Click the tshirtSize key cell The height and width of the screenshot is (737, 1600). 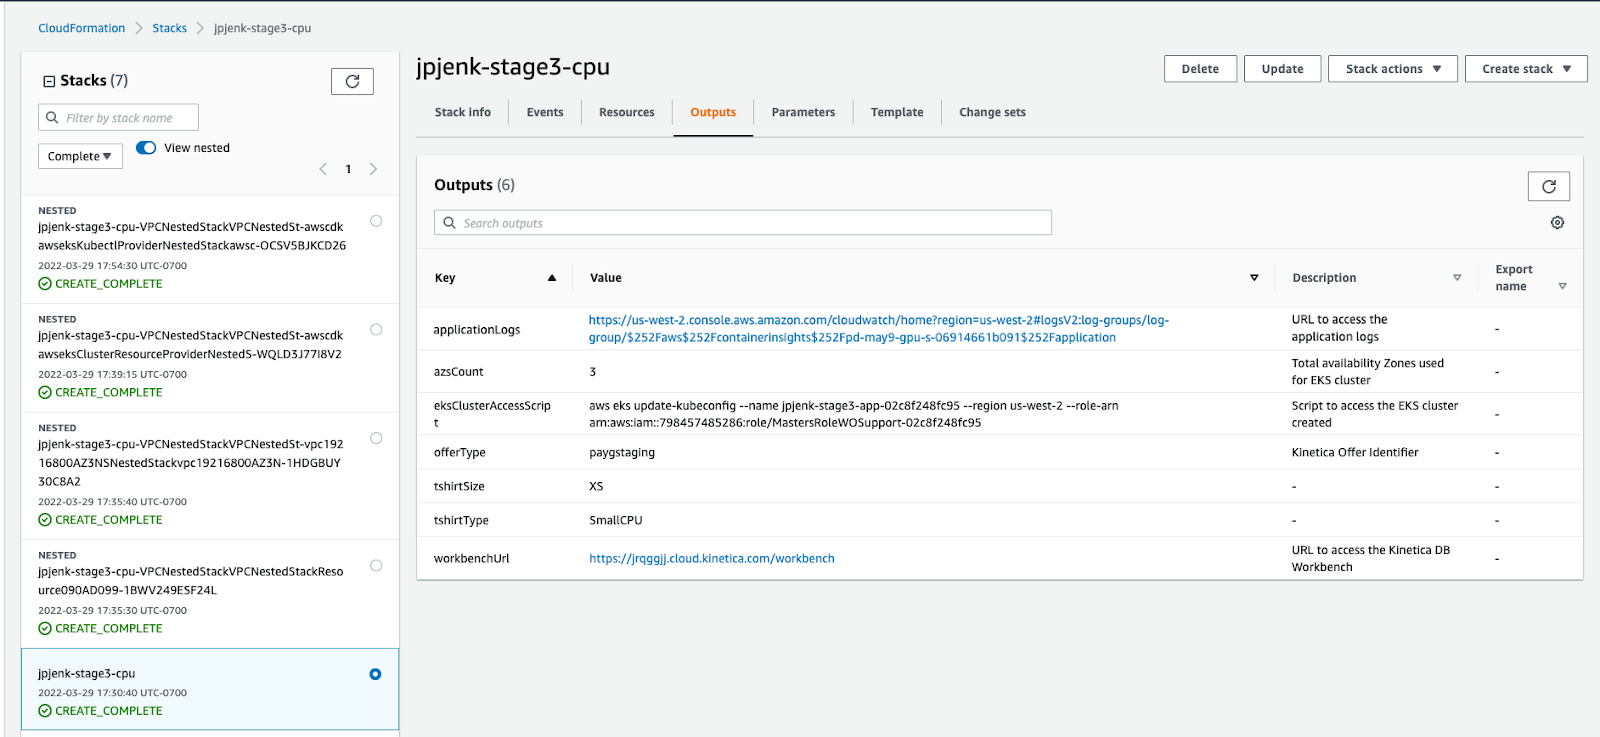point(459,487)
